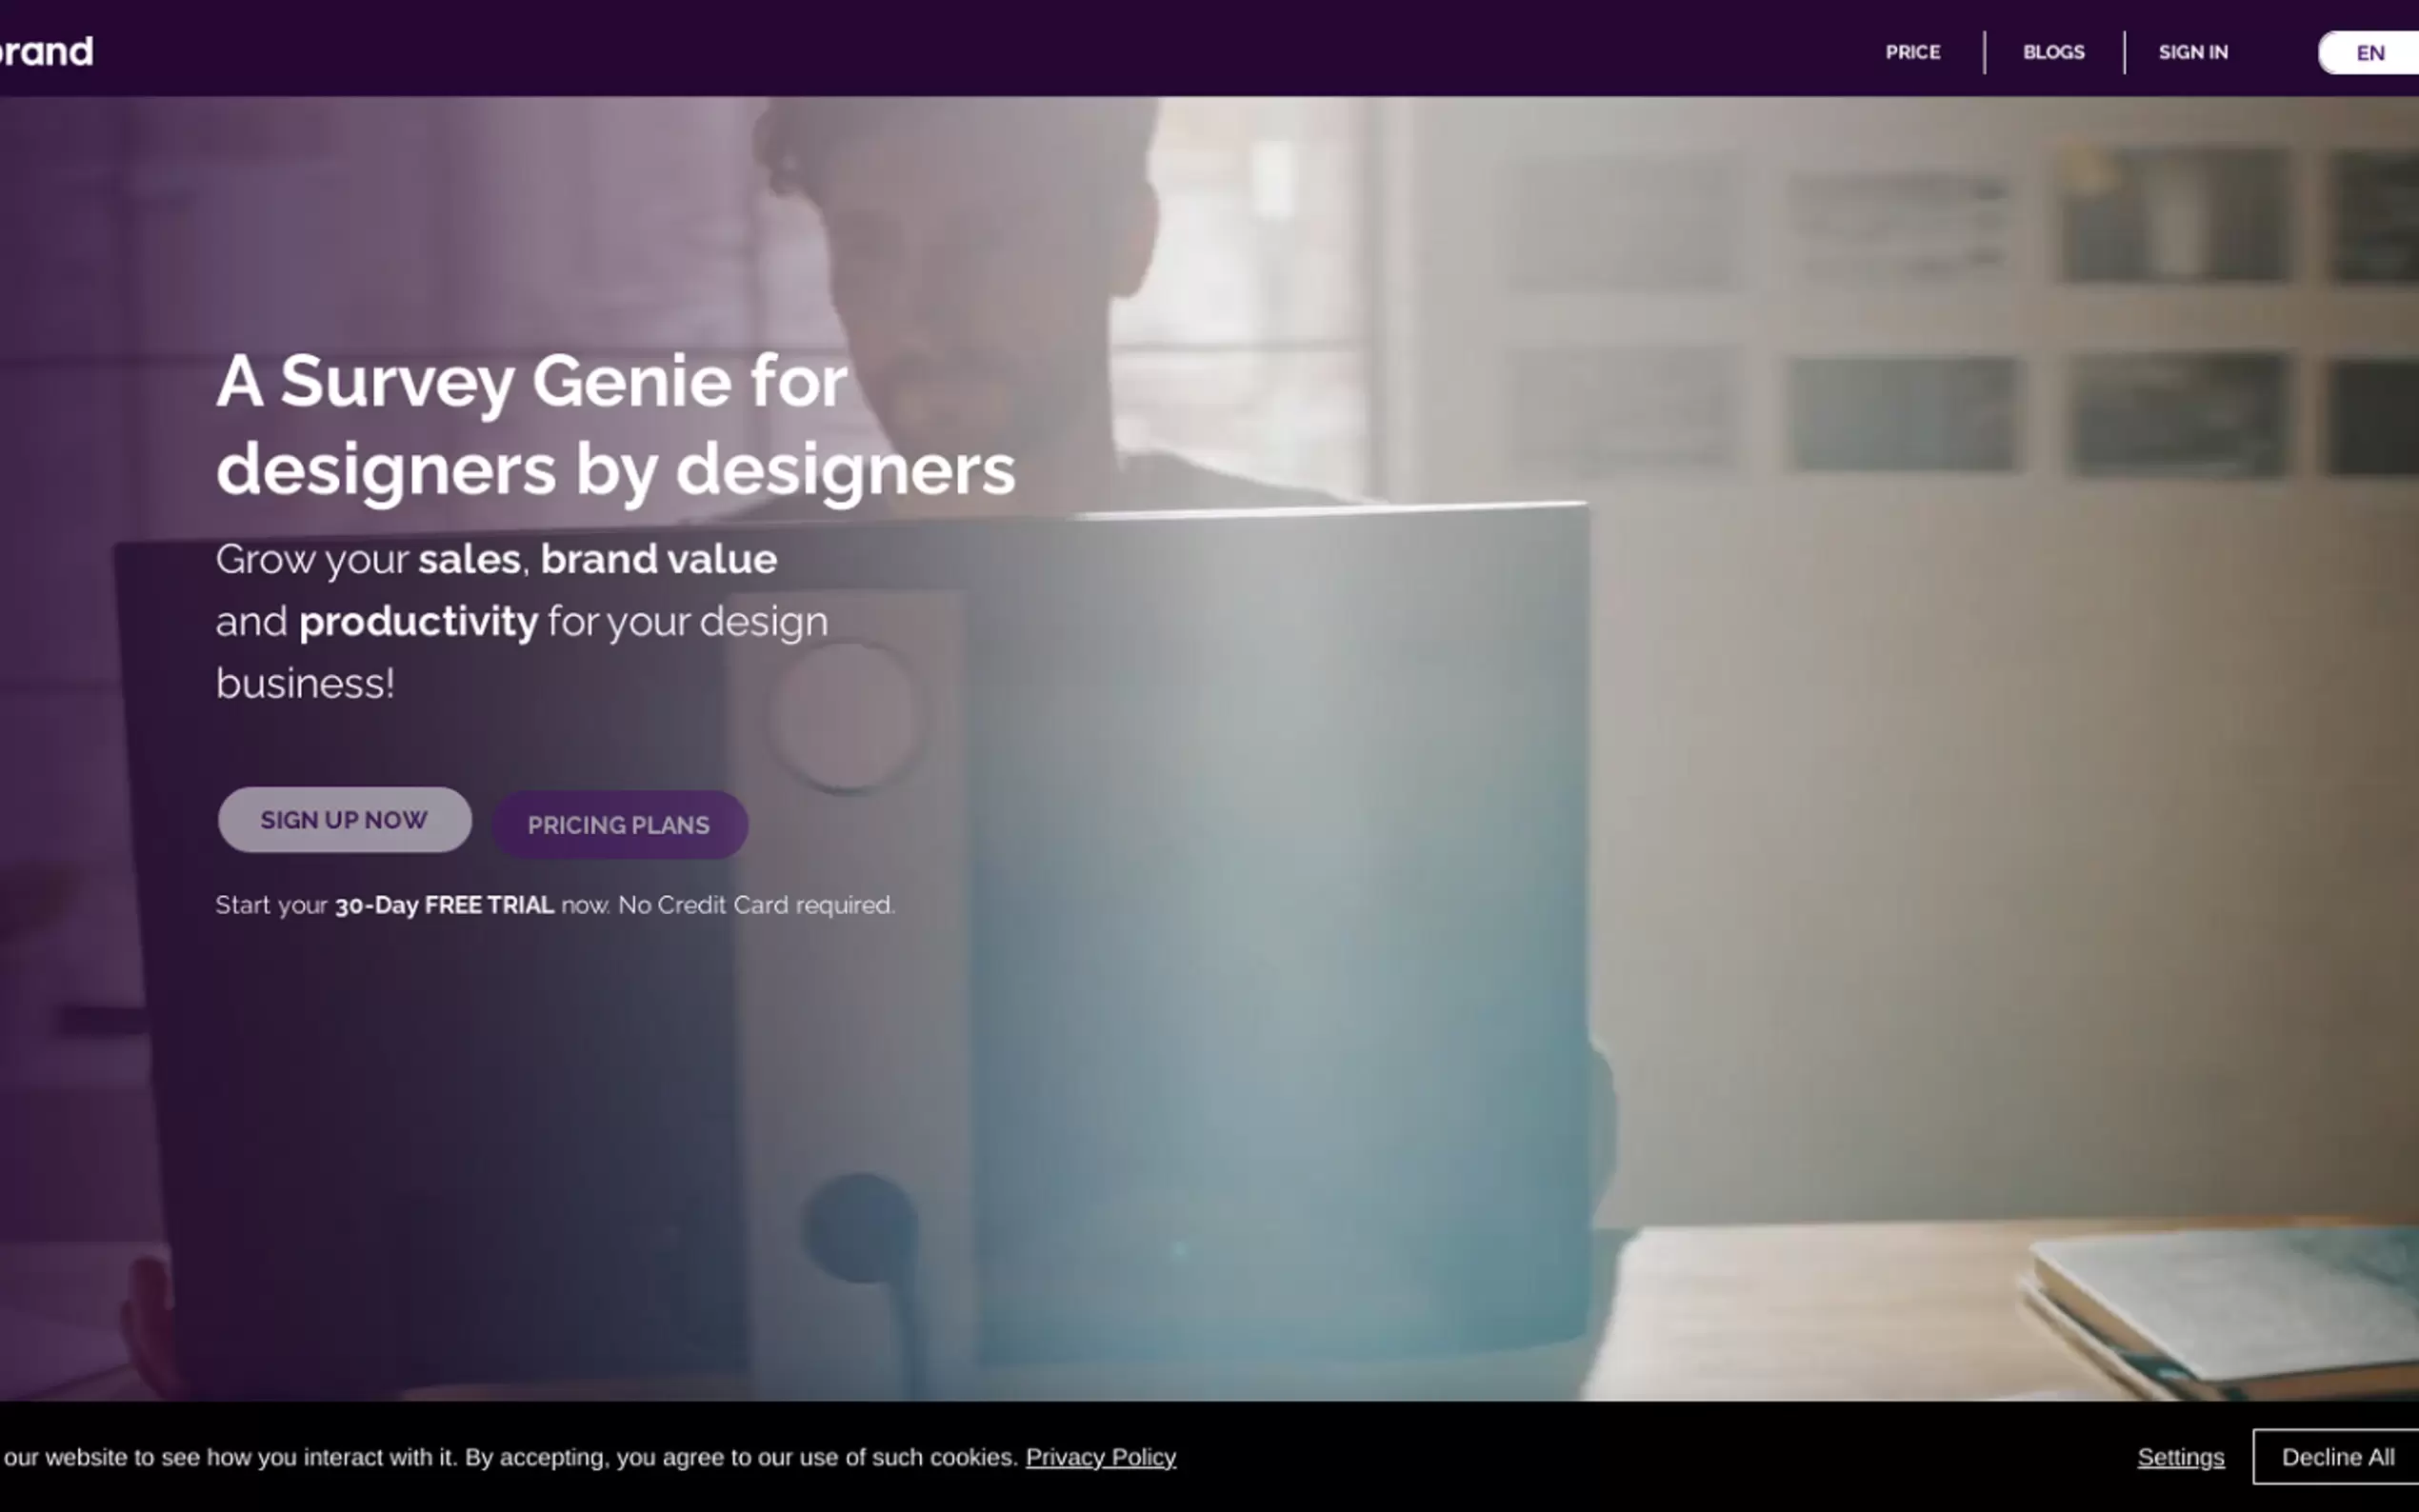This screenshot has height=1512, width=2419.
Task: Adjust cookie preferences in Settings
Action: tap(2181, 1457)
